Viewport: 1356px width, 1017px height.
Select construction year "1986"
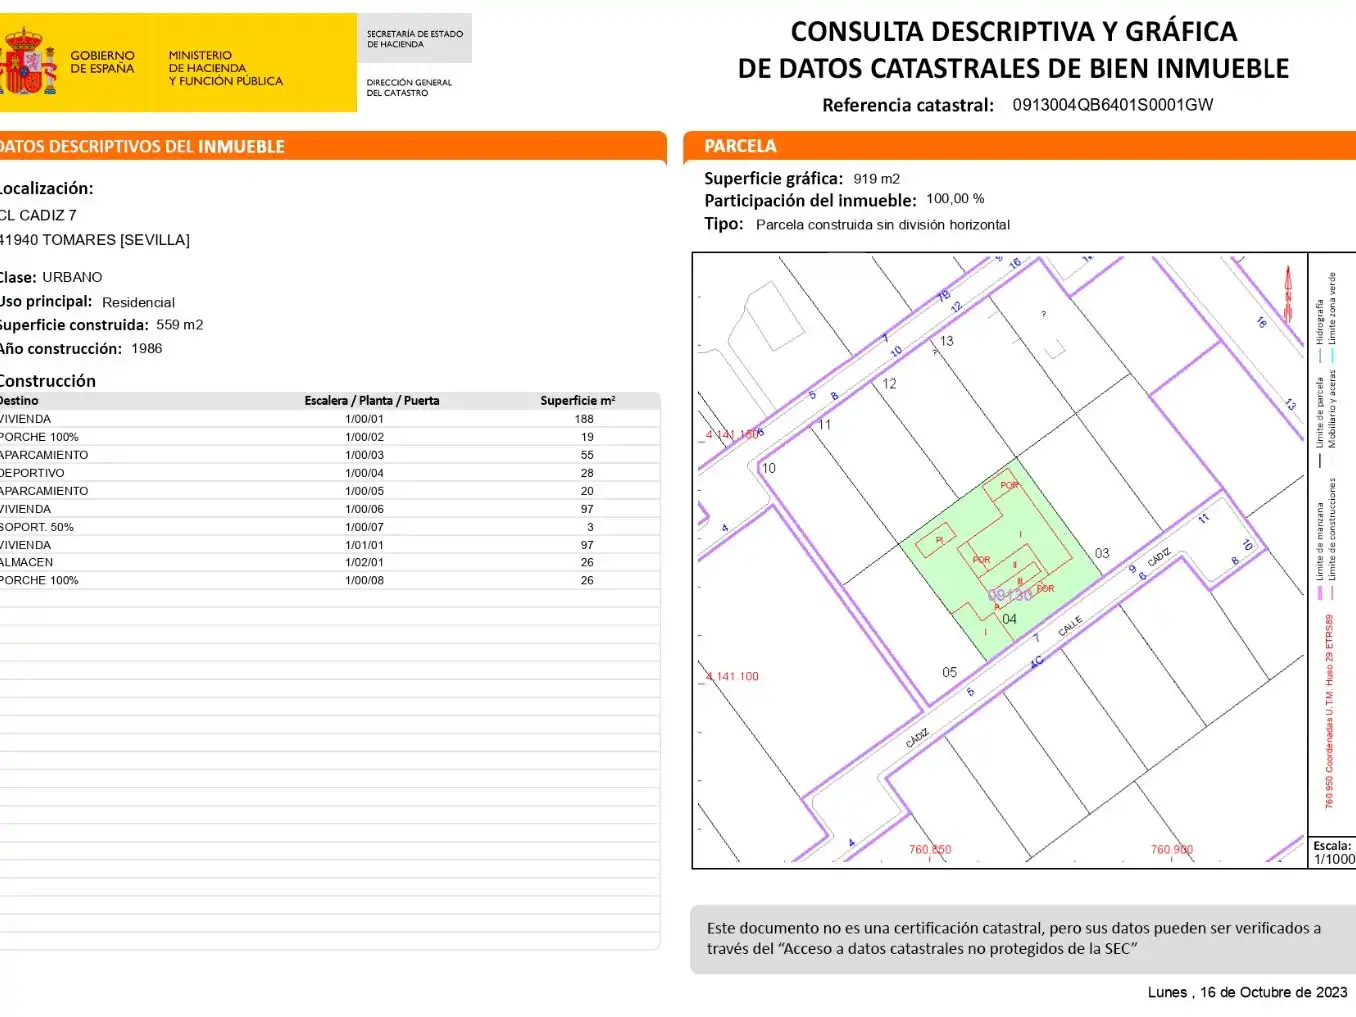pyautogui.click(x=147, y=349)
